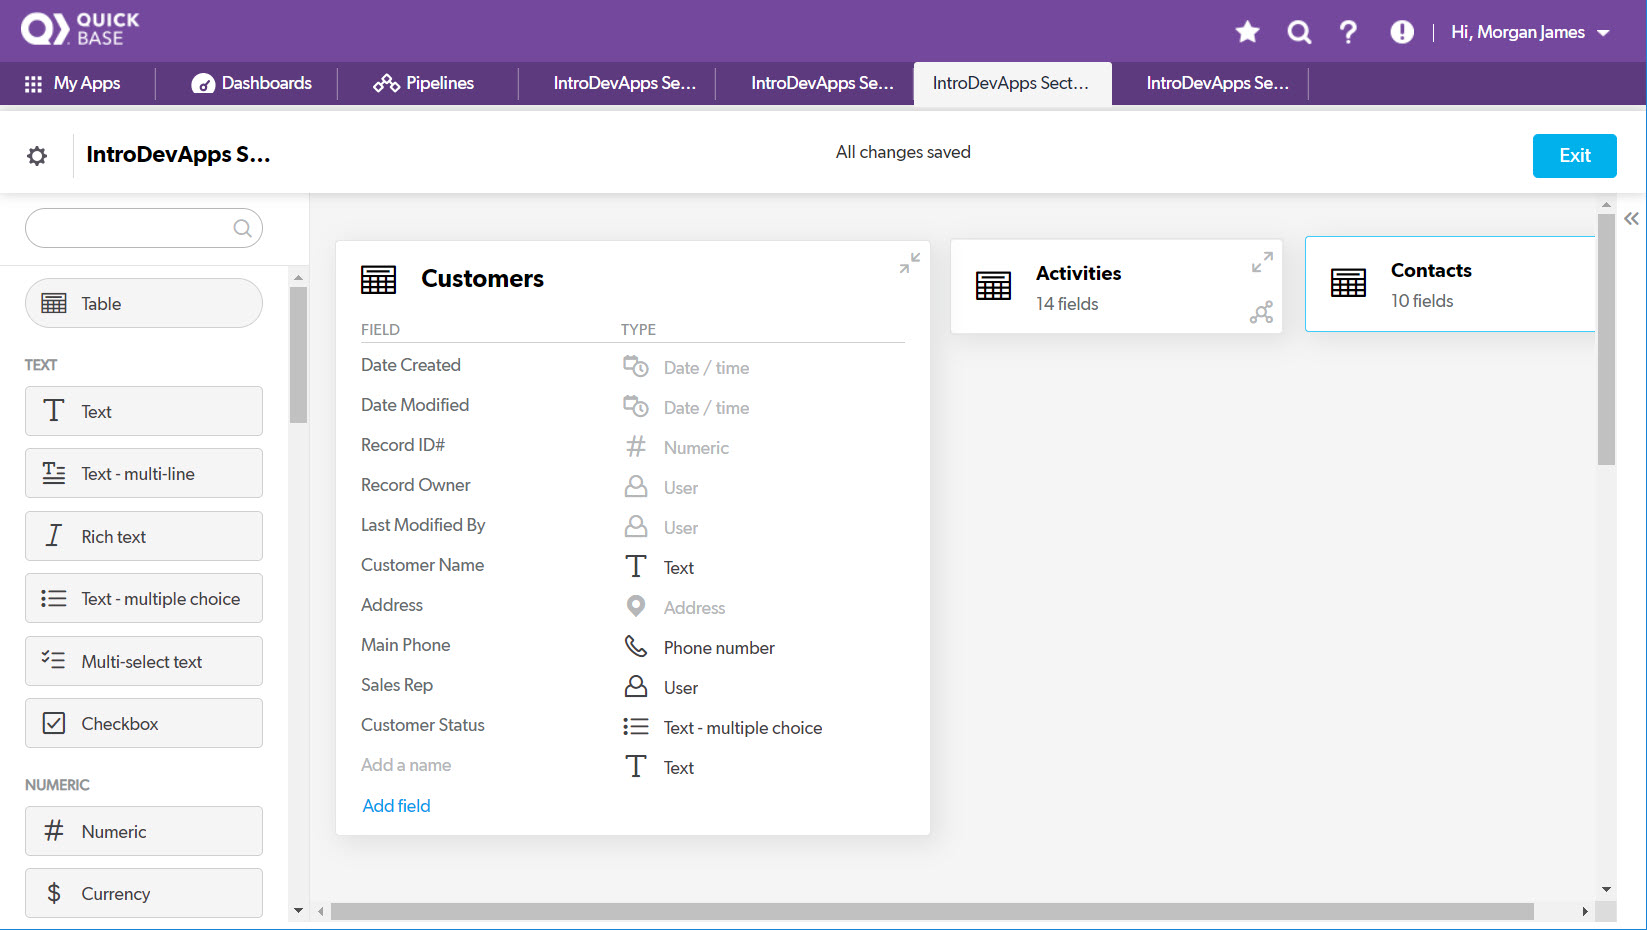This screenshot has width=1647, height=930.
Task: Expand the Activities table card
Action: pyautogui.click(x=1261, y=262)
